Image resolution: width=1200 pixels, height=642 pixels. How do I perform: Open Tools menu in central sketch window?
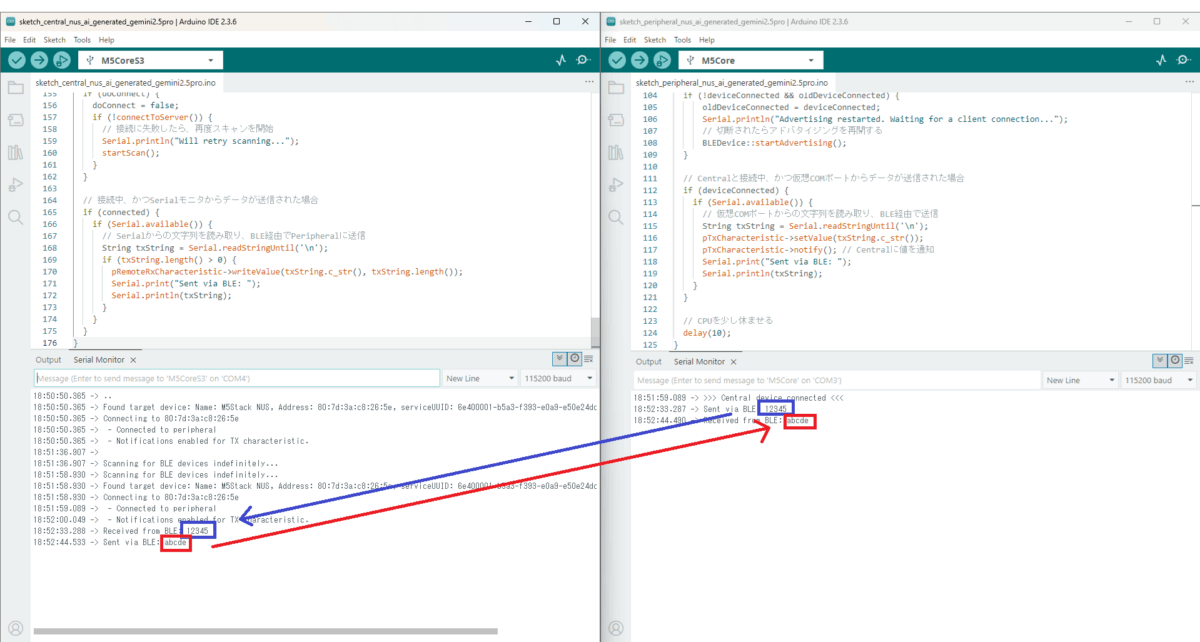click(82, 40)
